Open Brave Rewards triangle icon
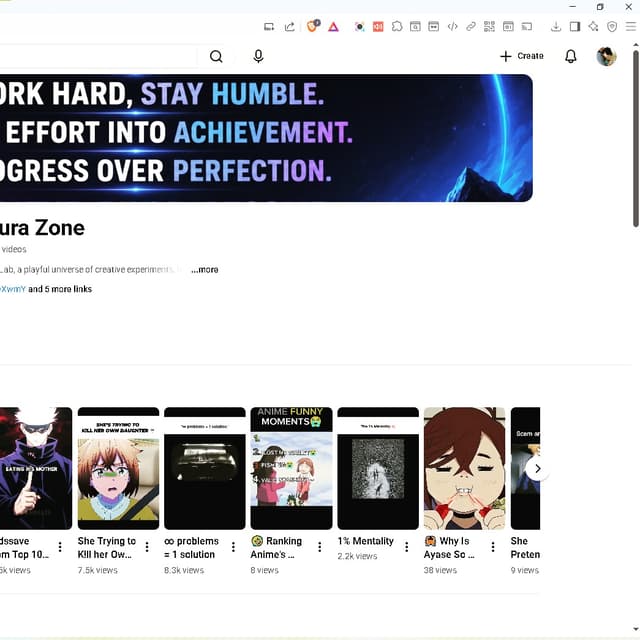Image resolution: width=640 pixels, height=640 pixels. pyautogui.click(x=333, y=27)
